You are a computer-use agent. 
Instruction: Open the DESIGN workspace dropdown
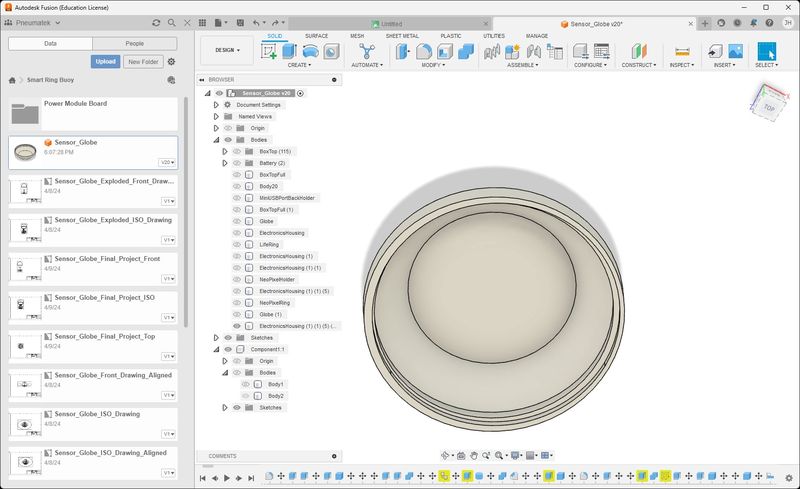(227, 50)
